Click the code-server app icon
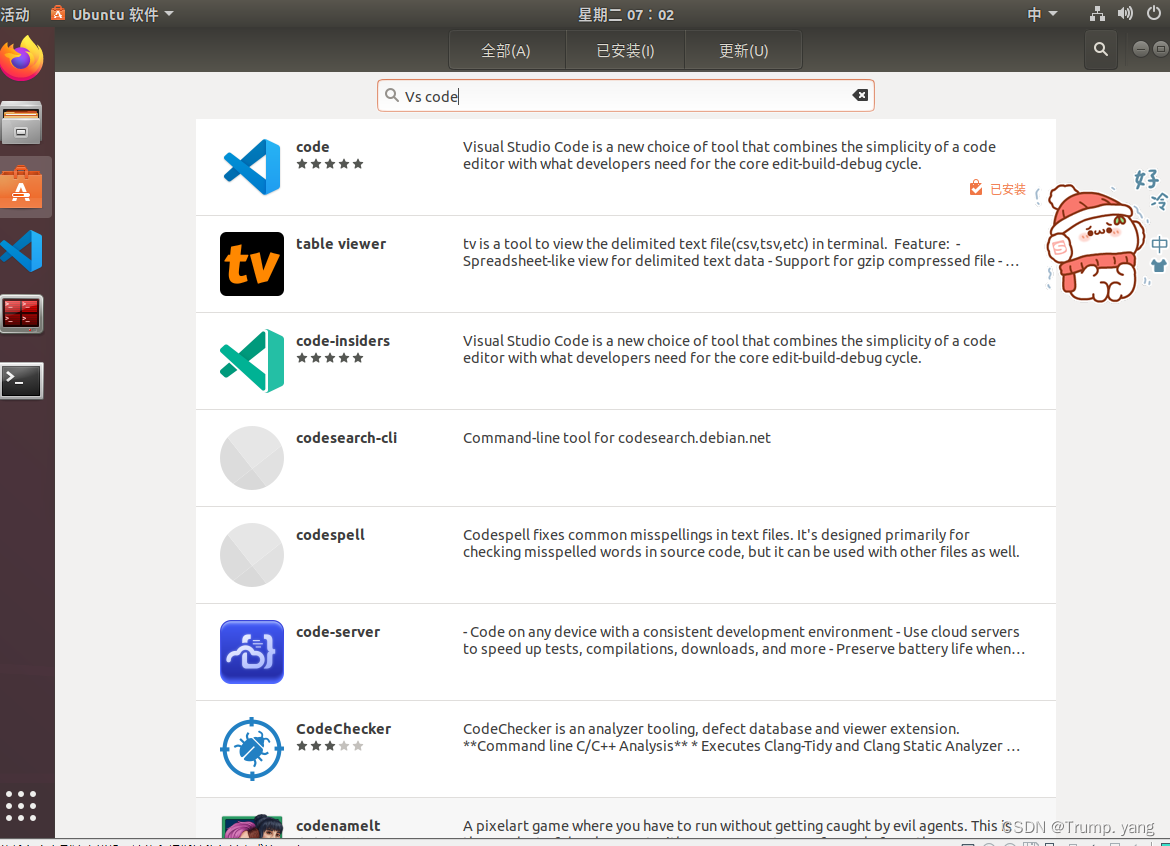The width and height of the screenshot is (1170, 846). pos(251,652)
